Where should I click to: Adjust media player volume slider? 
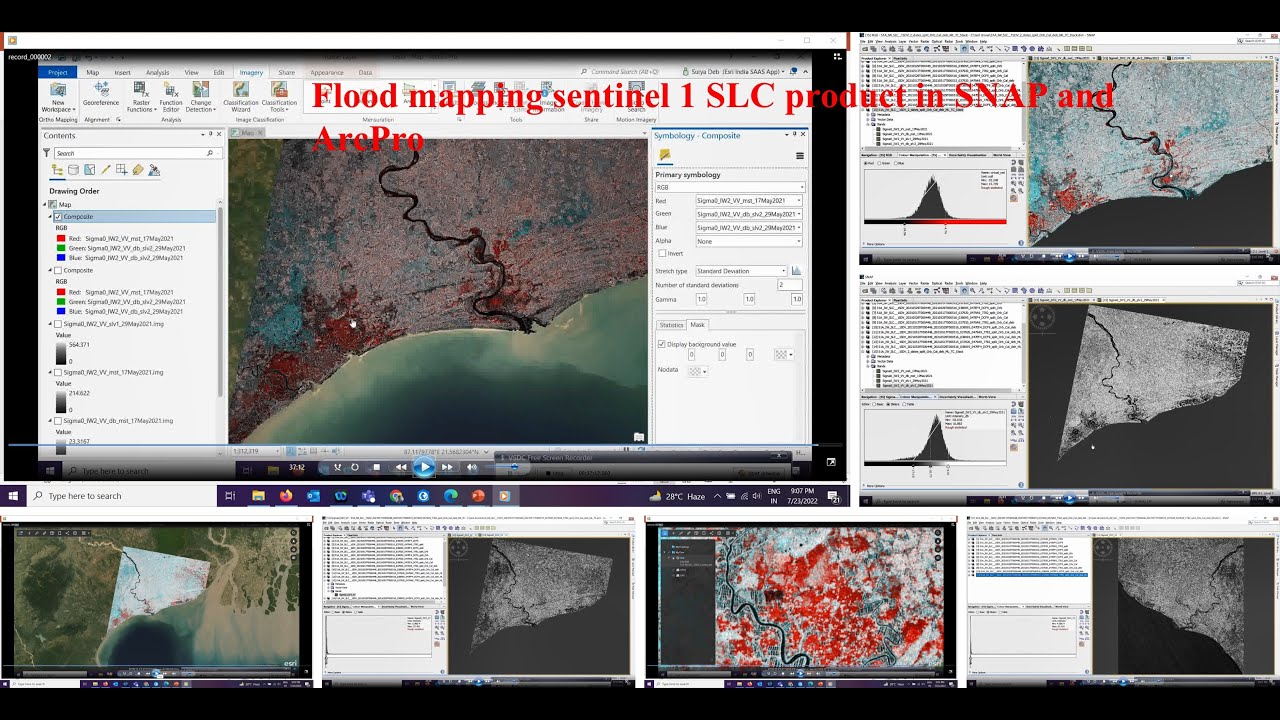pos(513,467)
